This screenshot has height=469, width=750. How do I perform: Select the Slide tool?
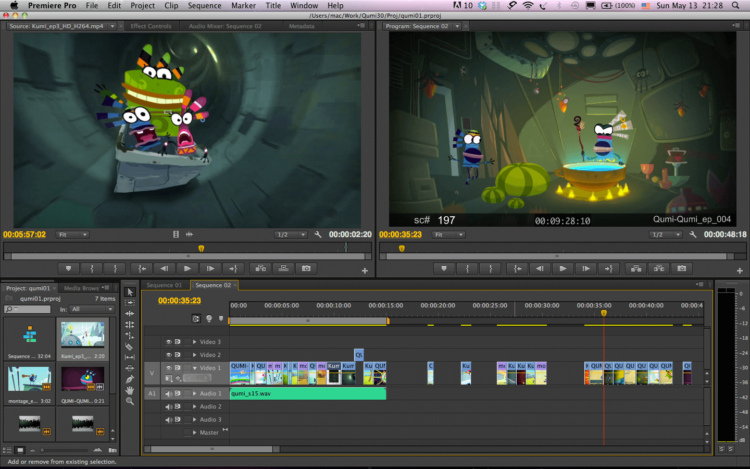click(x=130, y=368)
